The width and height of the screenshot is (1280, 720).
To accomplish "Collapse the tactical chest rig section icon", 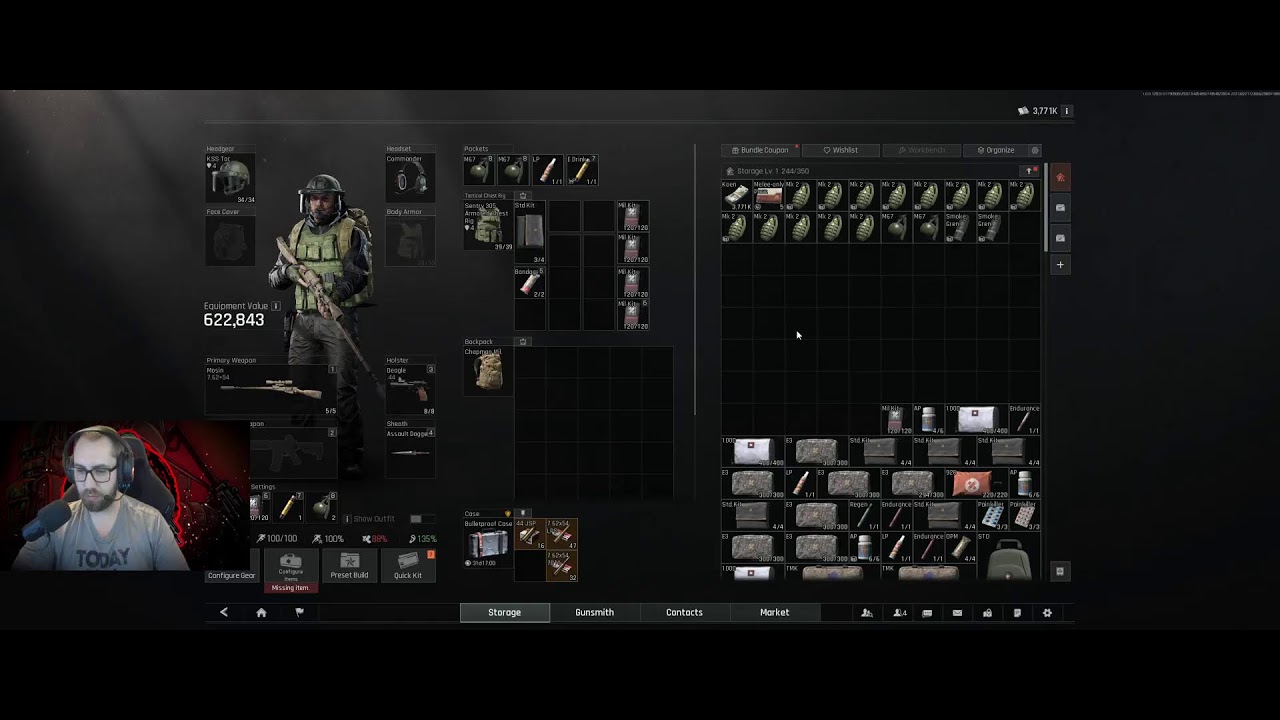I will click(523, 196).
